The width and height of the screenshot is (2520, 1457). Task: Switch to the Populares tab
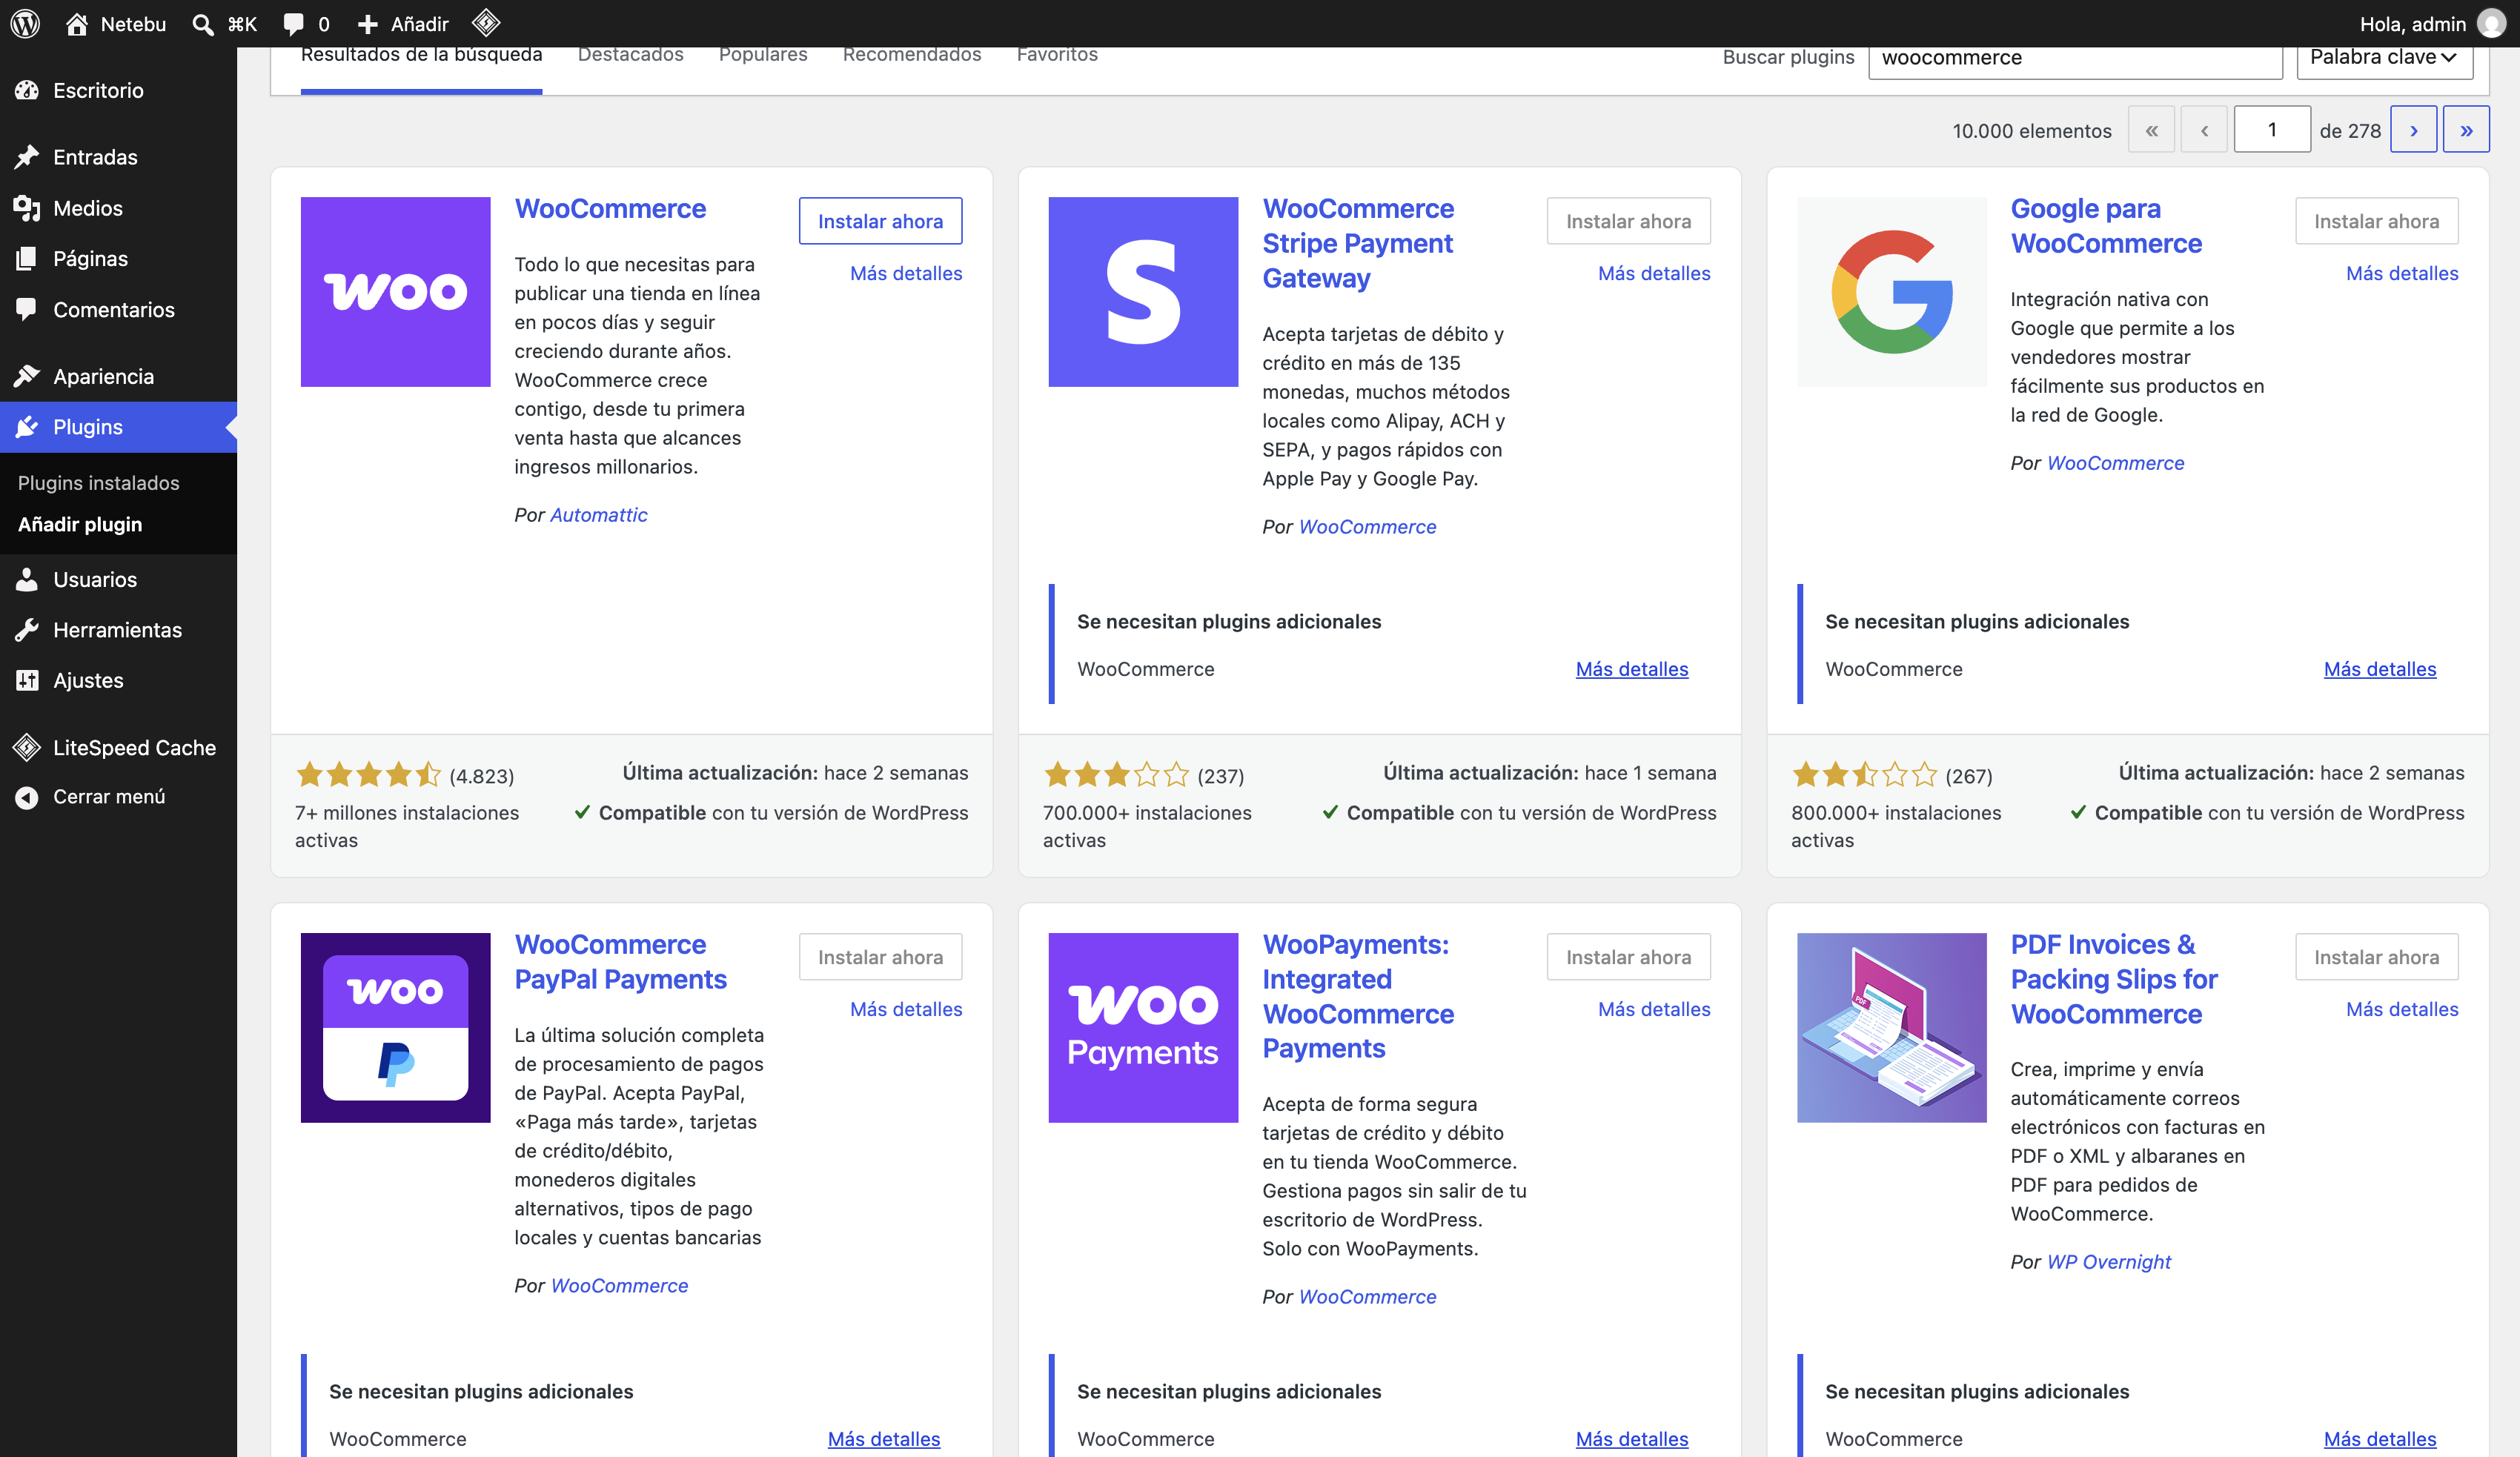pyautogui.click(x=763, y=55)
